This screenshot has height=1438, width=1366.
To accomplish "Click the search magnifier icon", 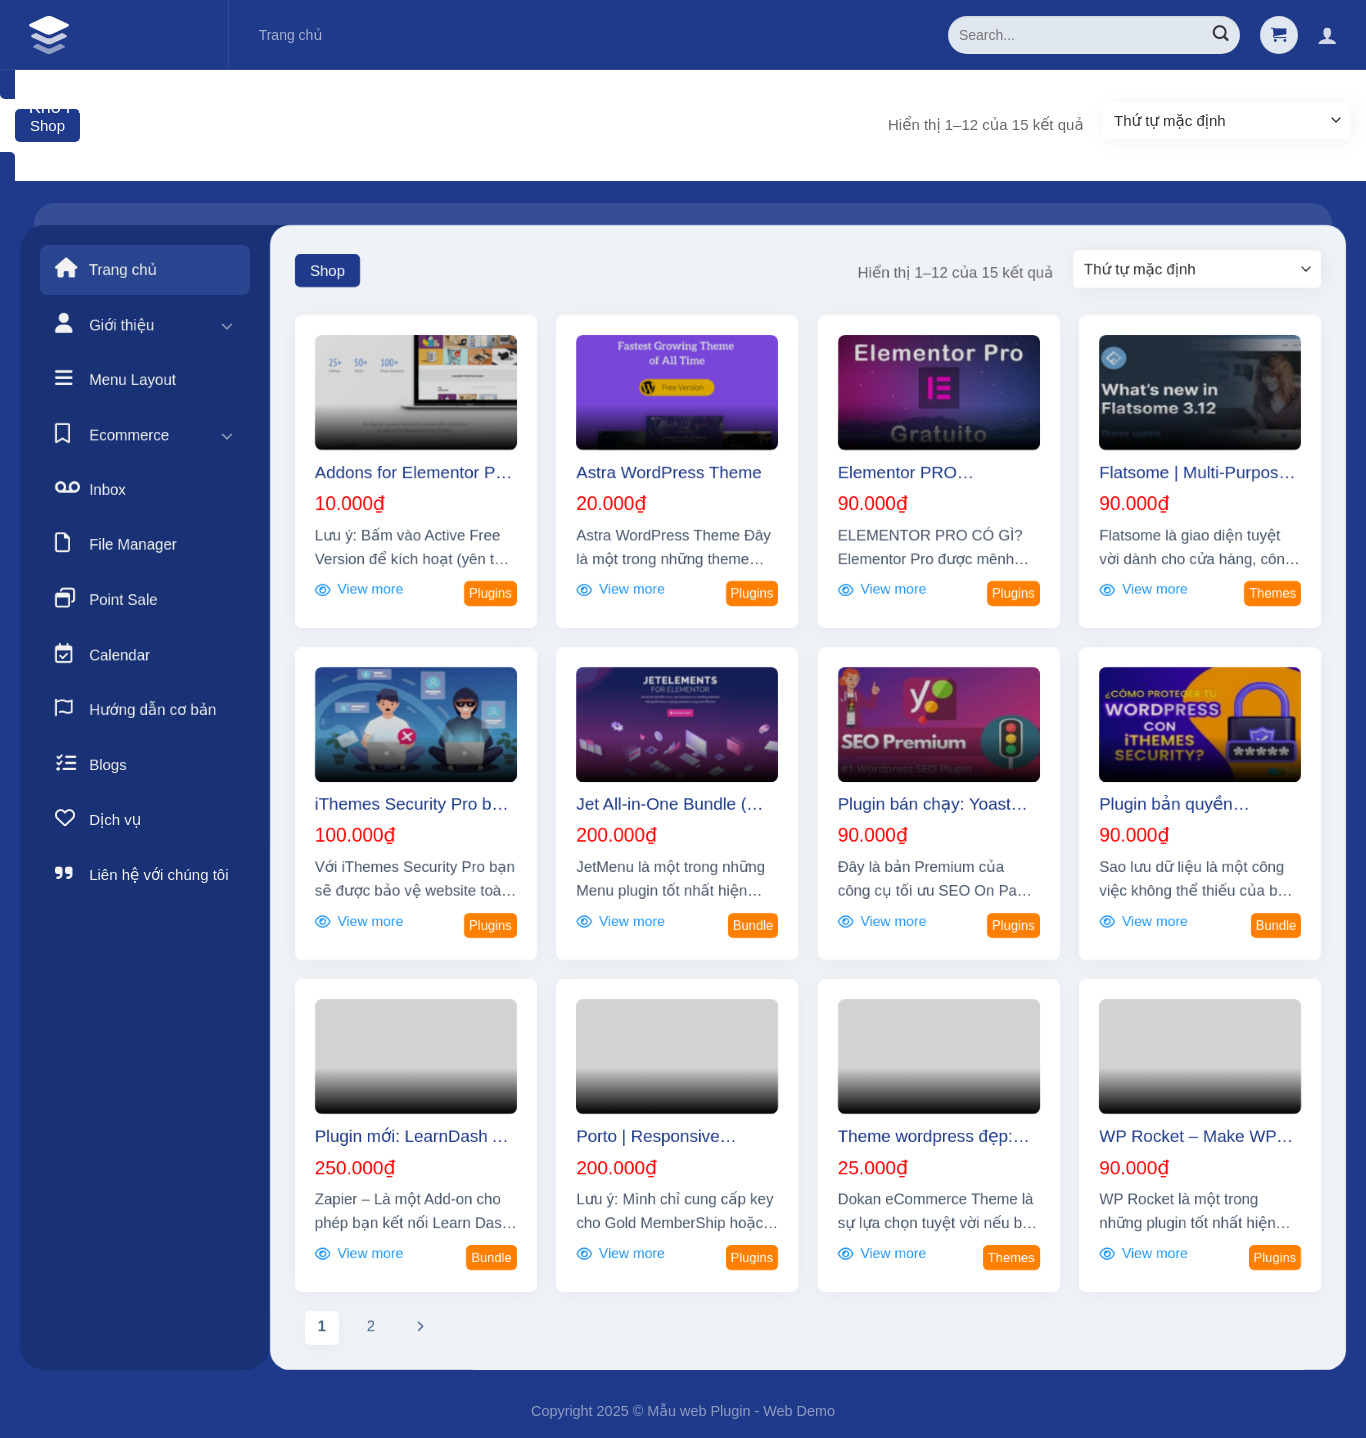I will click(x=1220, y=33).
